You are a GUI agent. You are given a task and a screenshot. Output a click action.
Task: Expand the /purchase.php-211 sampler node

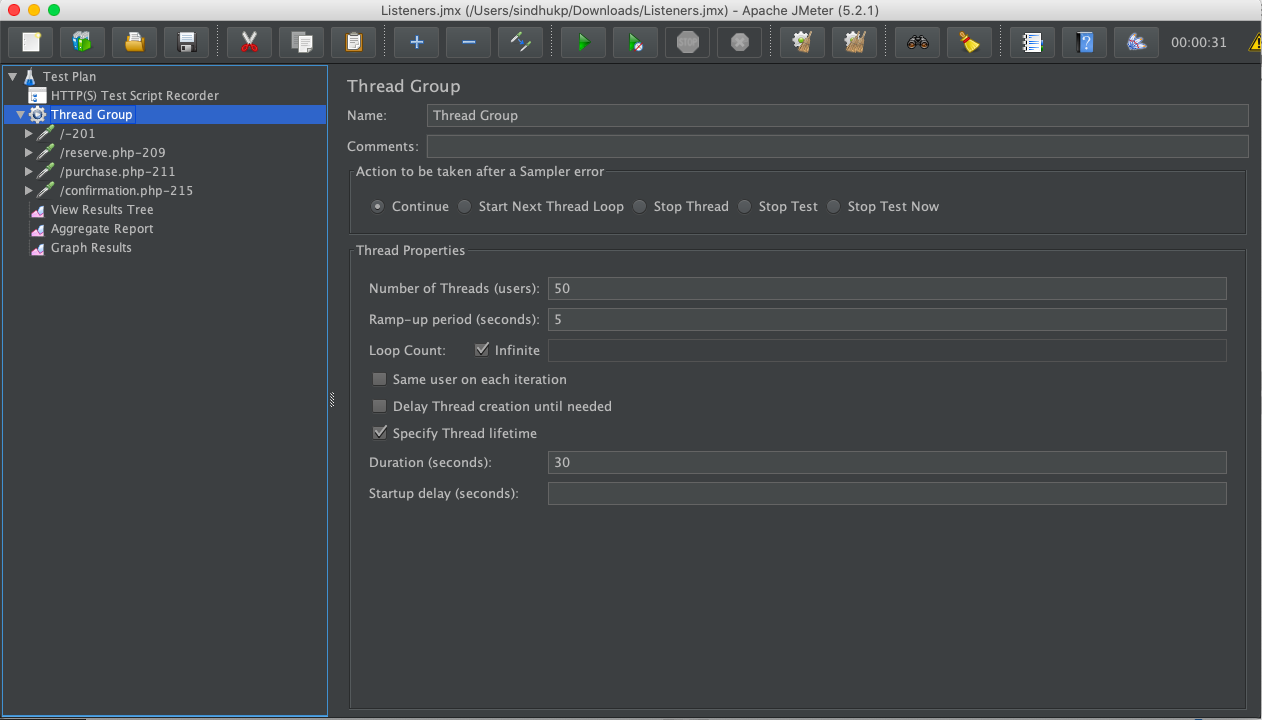(29, 171)
